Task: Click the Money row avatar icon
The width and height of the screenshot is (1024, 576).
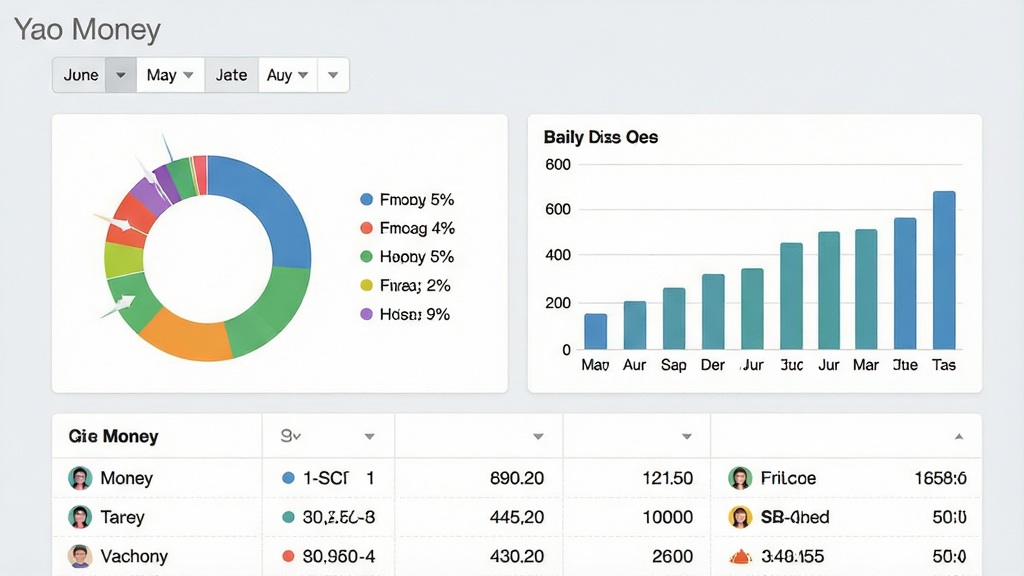Action: [80, 478]
